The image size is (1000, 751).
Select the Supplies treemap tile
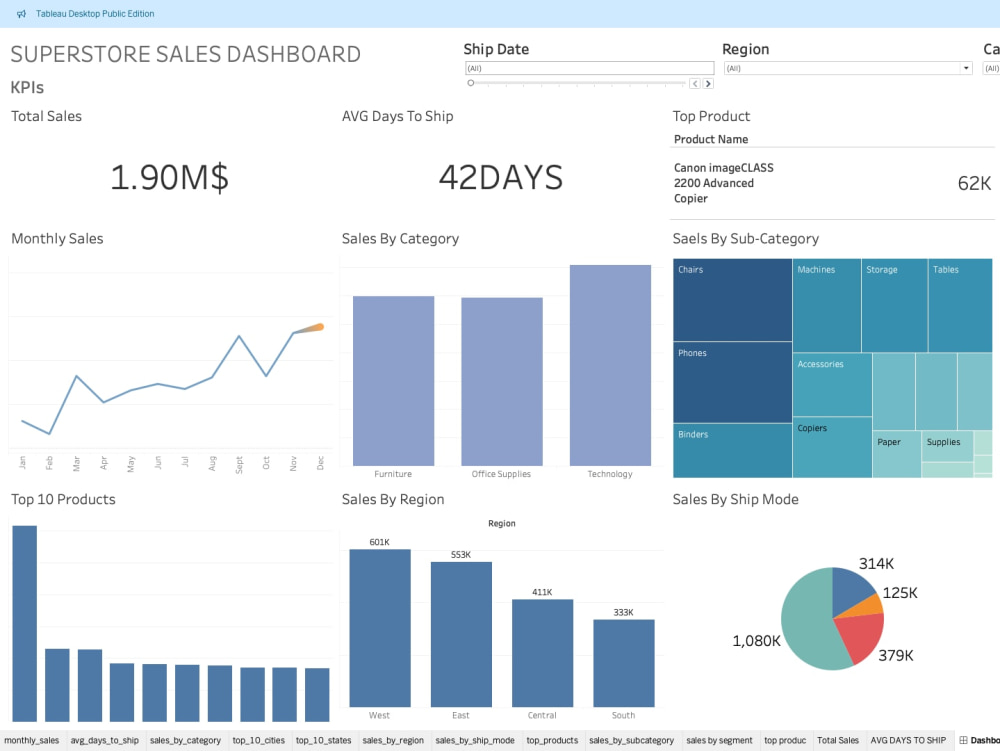pyautogui.click(x=948, y=446)
